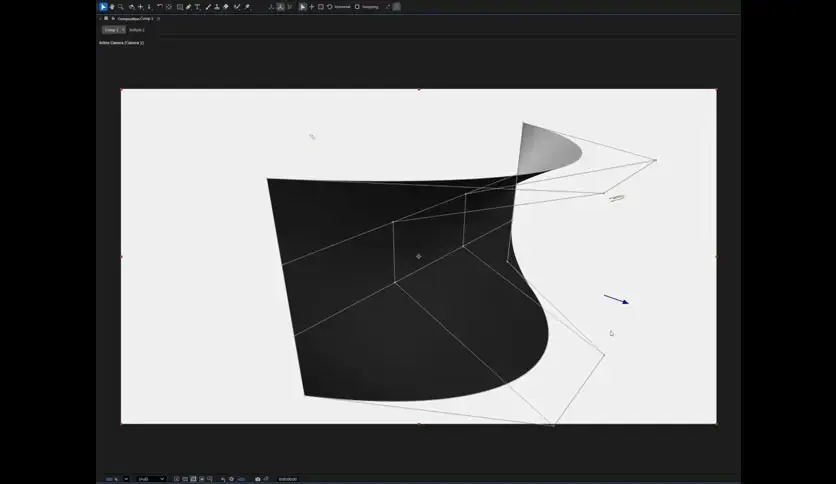Viewport: 836px width, 484px height.
Task: Select the Dolly camera tool
Action: [149, 7]
